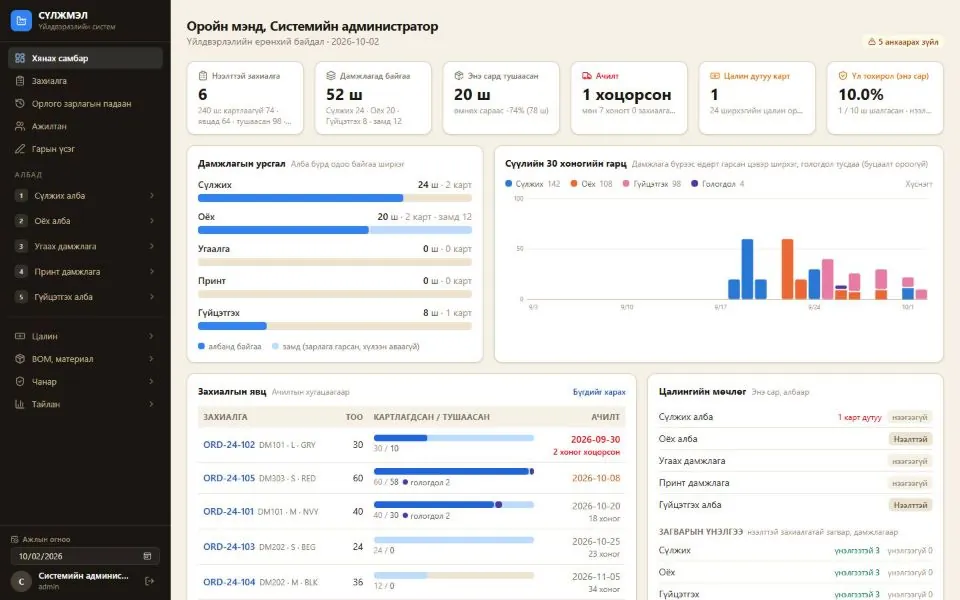Open order ORD-24-104 link

tap(229, 582)
